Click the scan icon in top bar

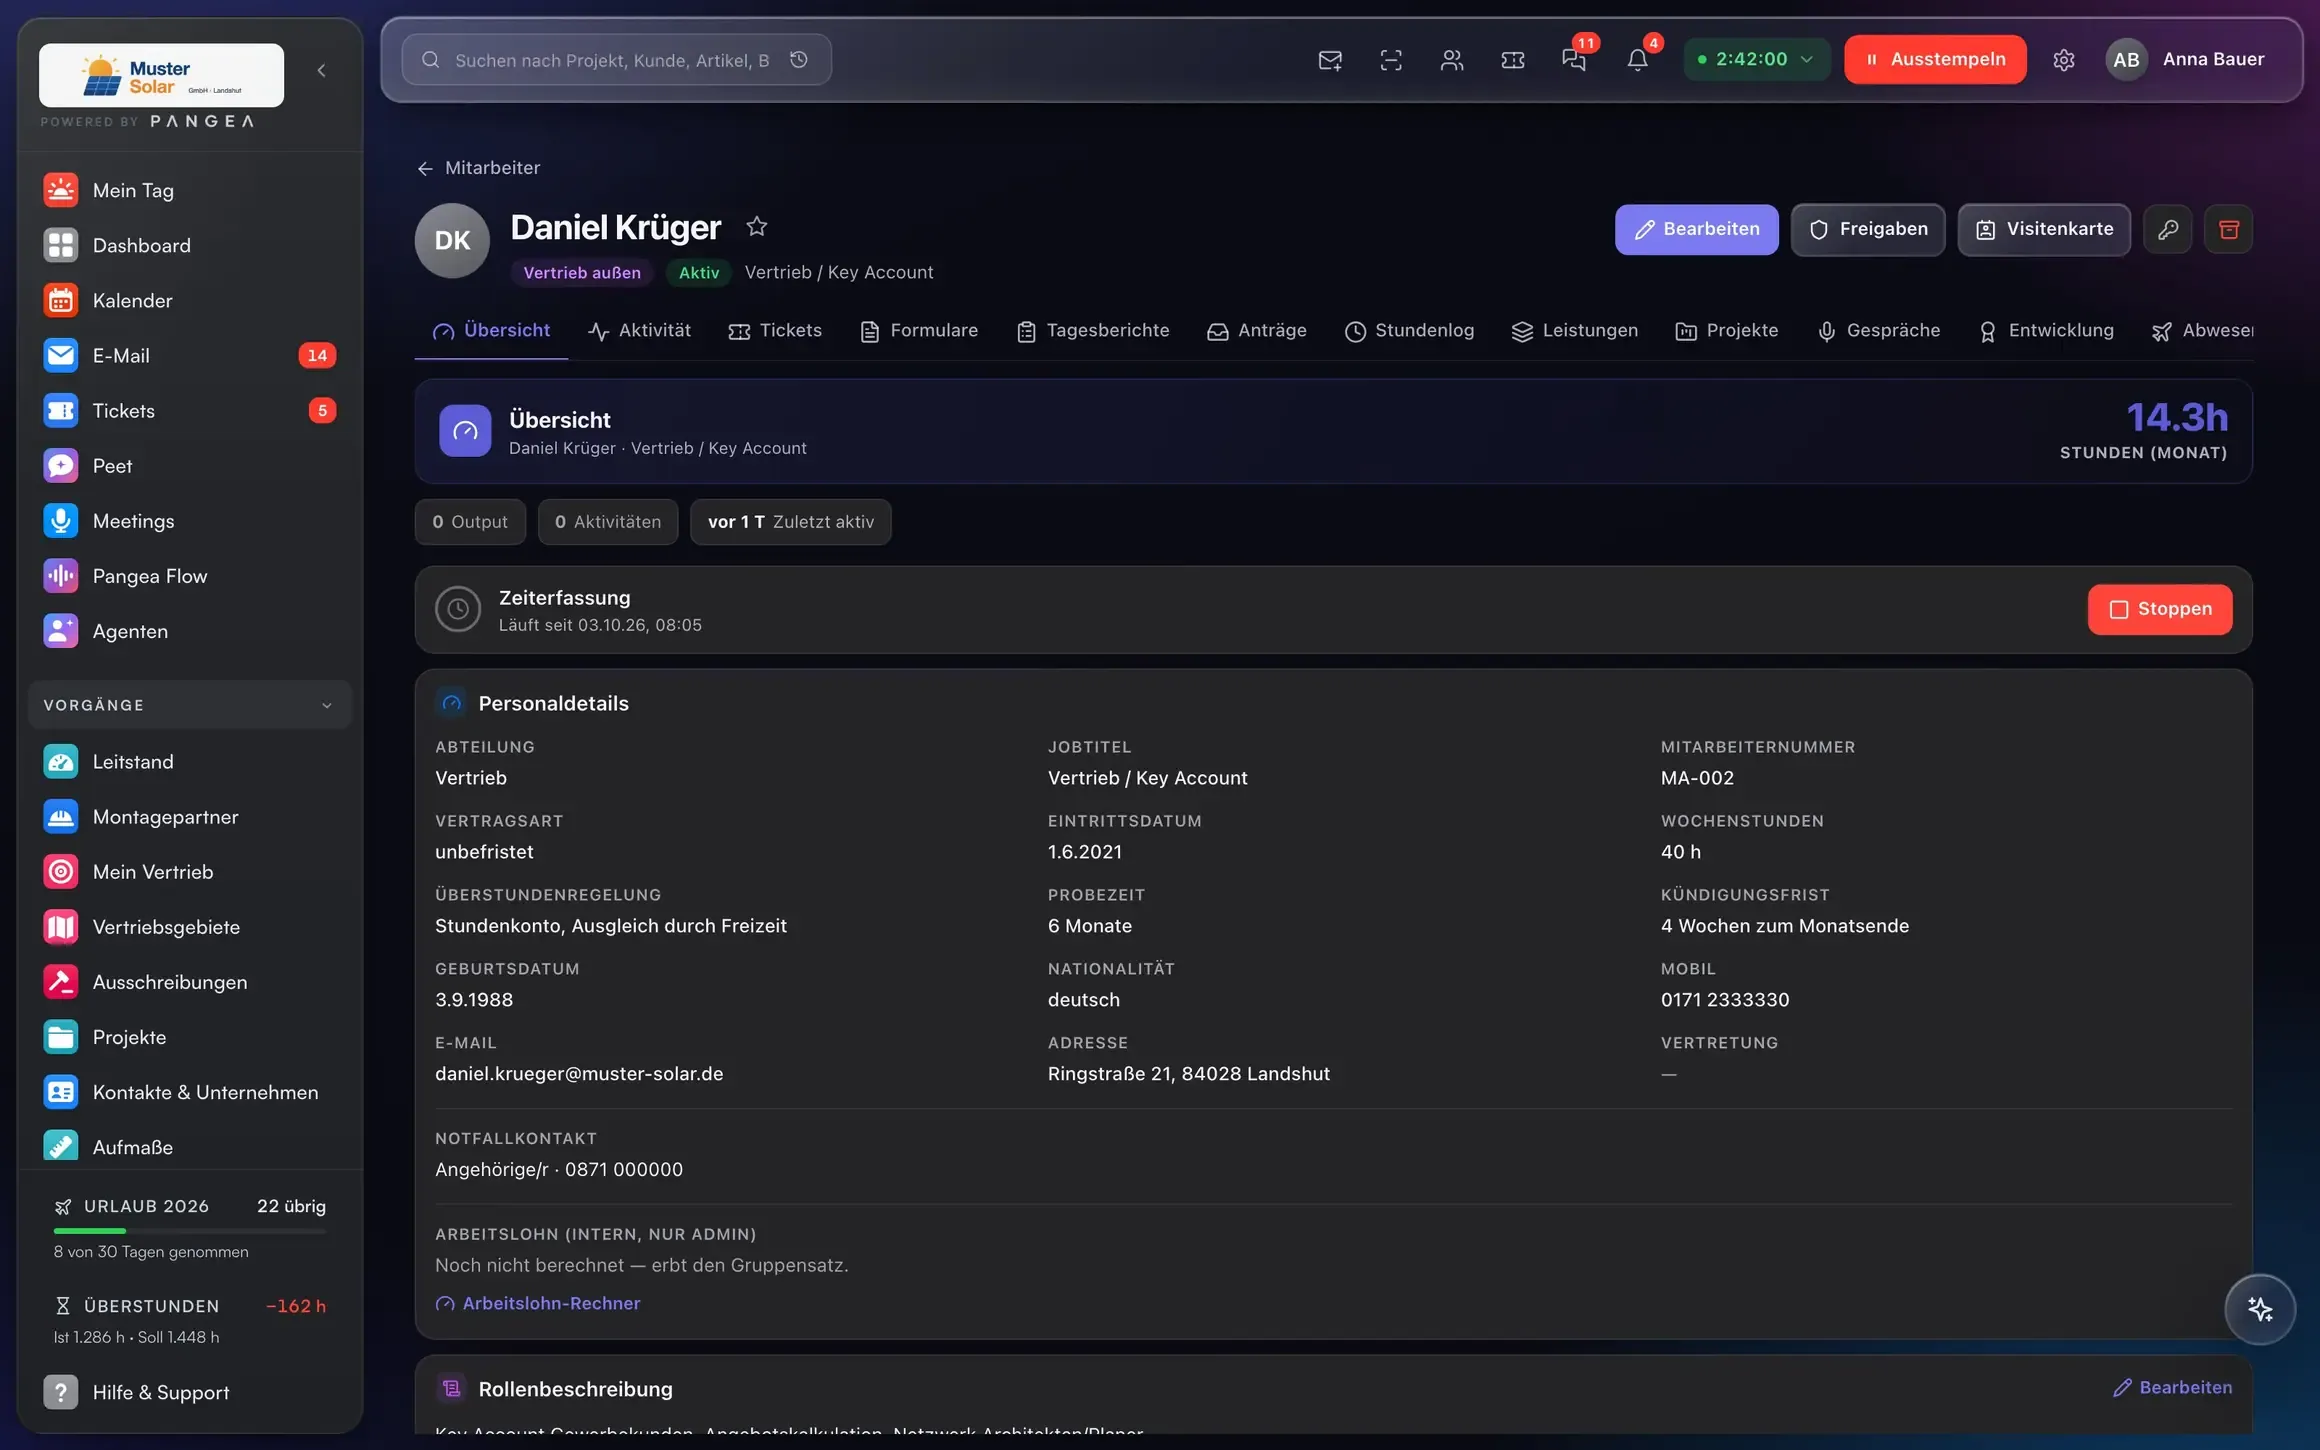click(1391, 60)
